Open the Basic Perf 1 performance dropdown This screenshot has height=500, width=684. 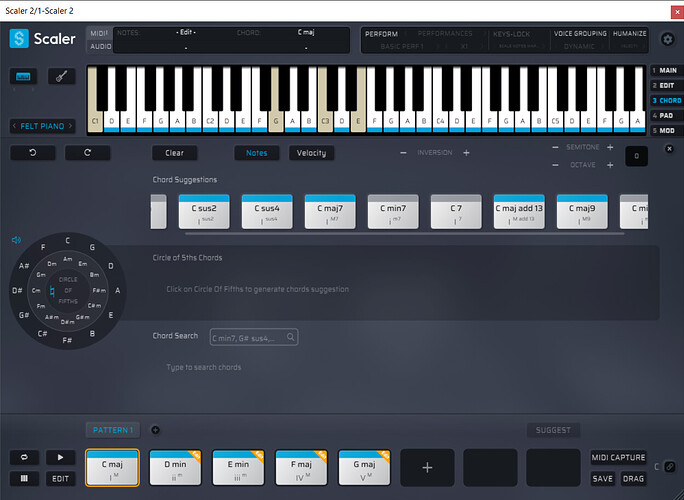point(402,46)
